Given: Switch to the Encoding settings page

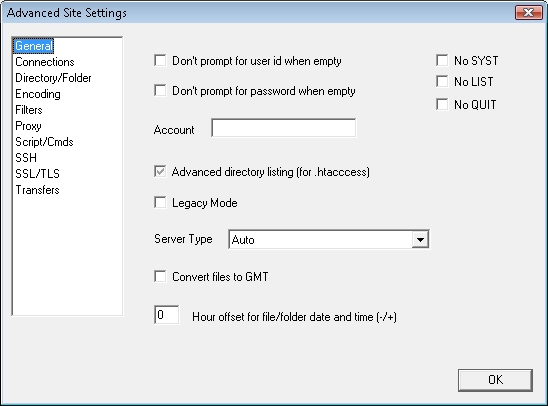Looking at the screenshot, I should 38,94.
